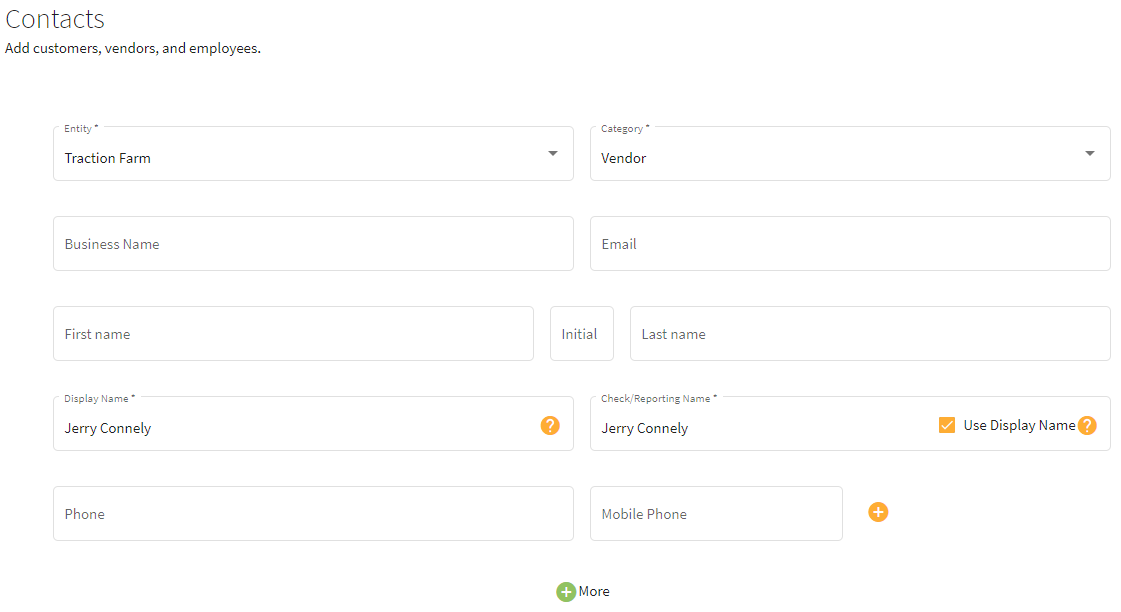Click the Initial input box
The image size is (1121, 612).
pyautogui.click(x=582, y=334)
